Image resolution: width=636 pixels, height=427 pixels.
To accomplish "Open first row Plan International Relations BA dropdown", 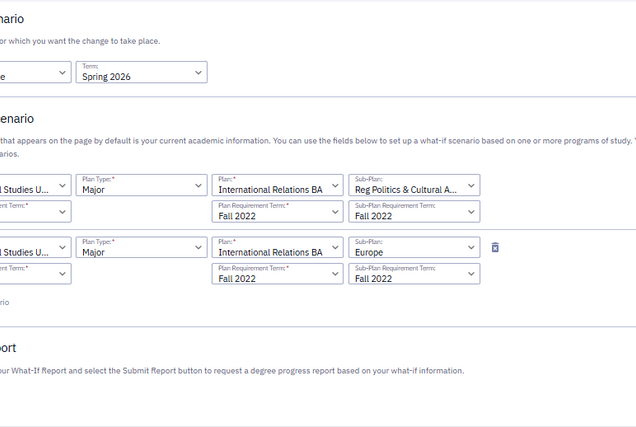I will coord(277,185).
